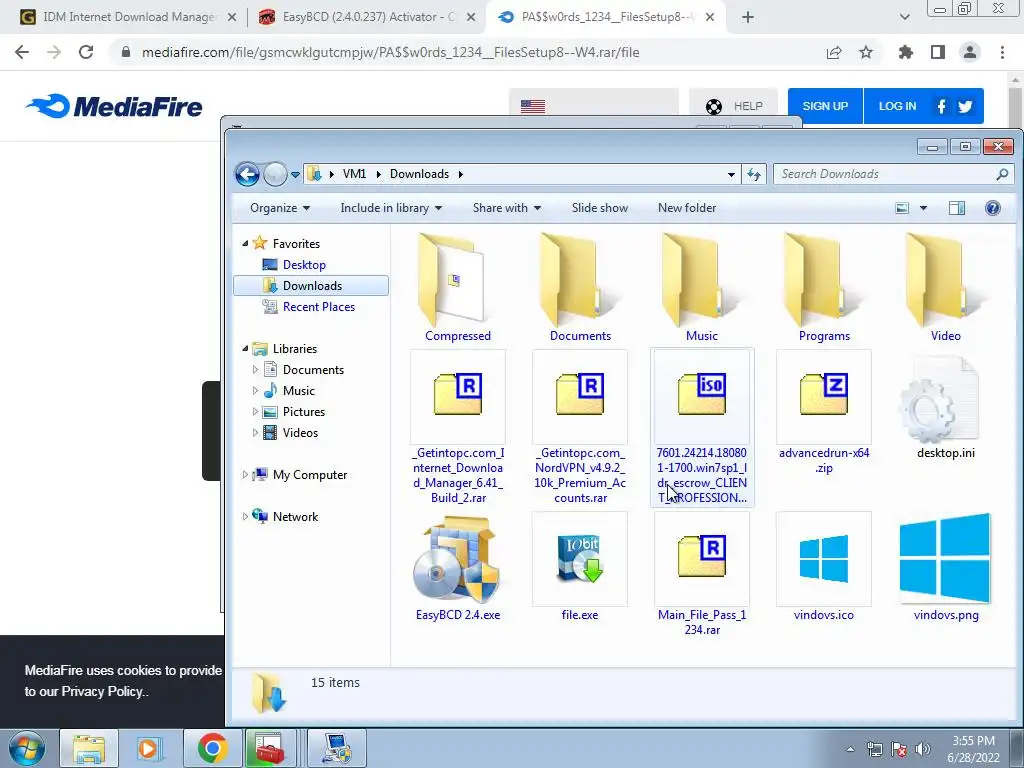The image size is (1024, 768).
Task: Select the win7sp1 ISO file
Action: (702, 428)
